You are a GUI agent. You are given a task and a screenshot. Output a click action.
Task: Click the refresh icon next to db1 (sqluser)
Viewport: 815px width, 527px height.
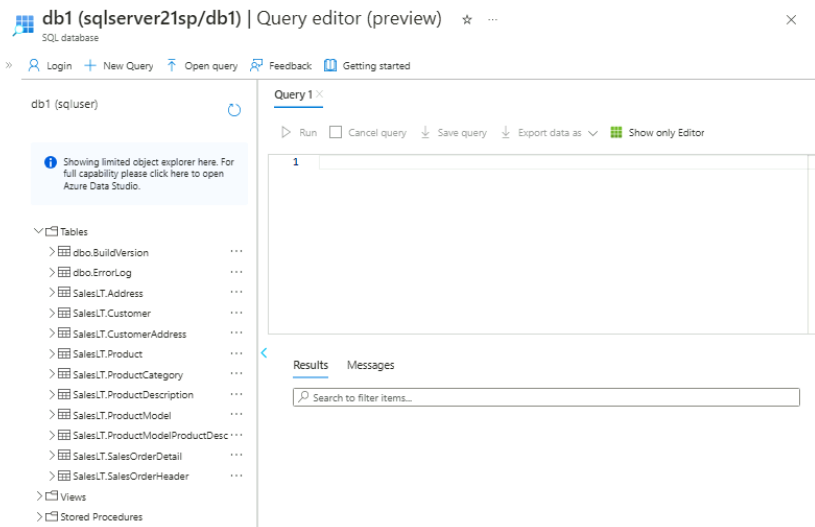tap(235, 110)
